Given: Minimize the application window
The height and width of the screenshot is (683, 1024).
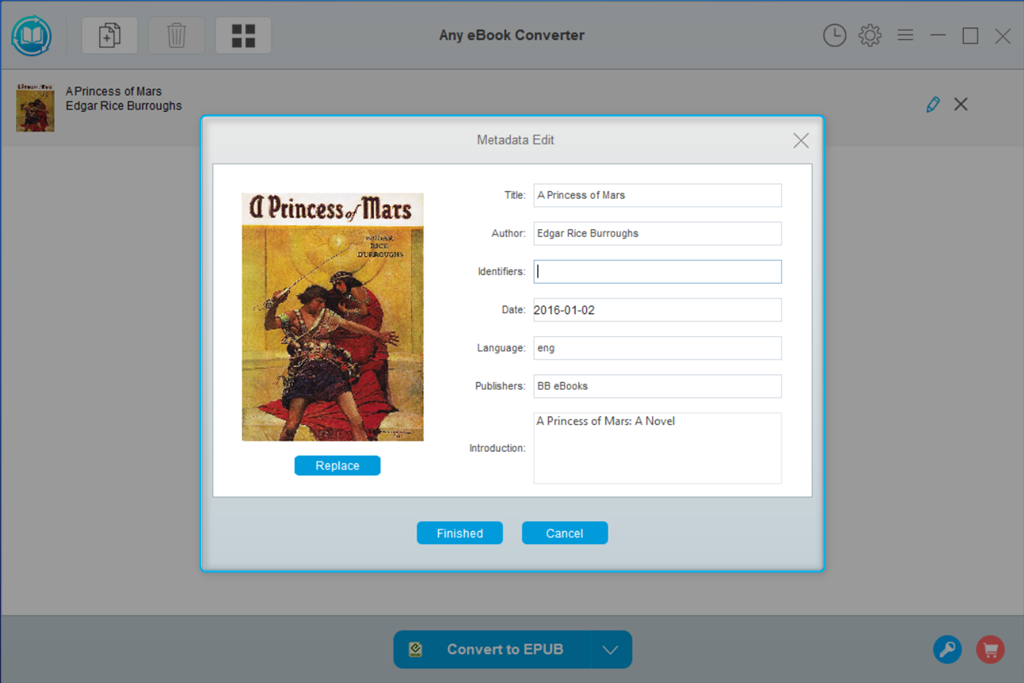Looking at the screenshot, I should (938, 35).
